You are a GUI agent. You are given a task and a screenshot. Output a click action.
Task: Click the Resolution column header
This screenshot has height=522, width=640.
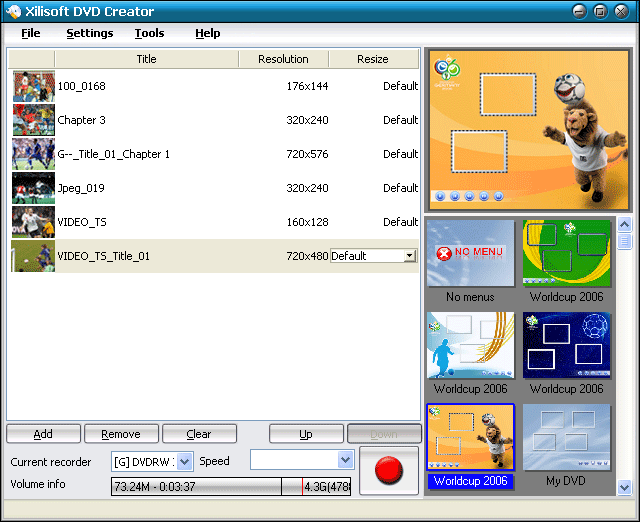[284, 59]
